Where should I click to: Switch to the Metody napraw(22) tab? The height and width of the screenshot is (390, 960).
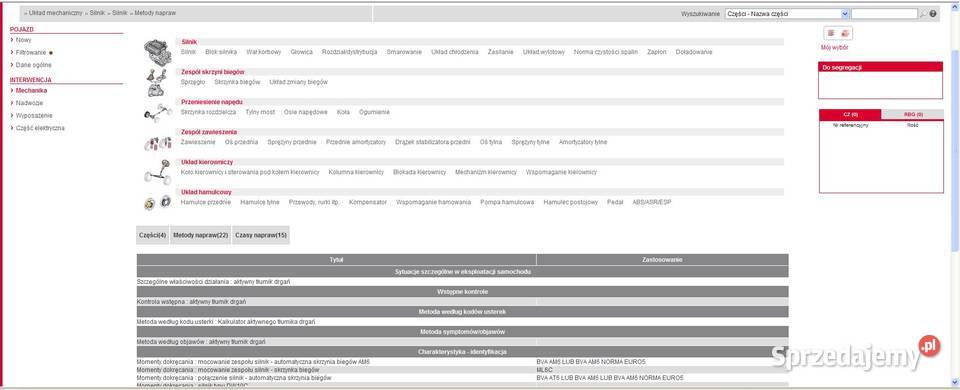[x=201, y=235]
